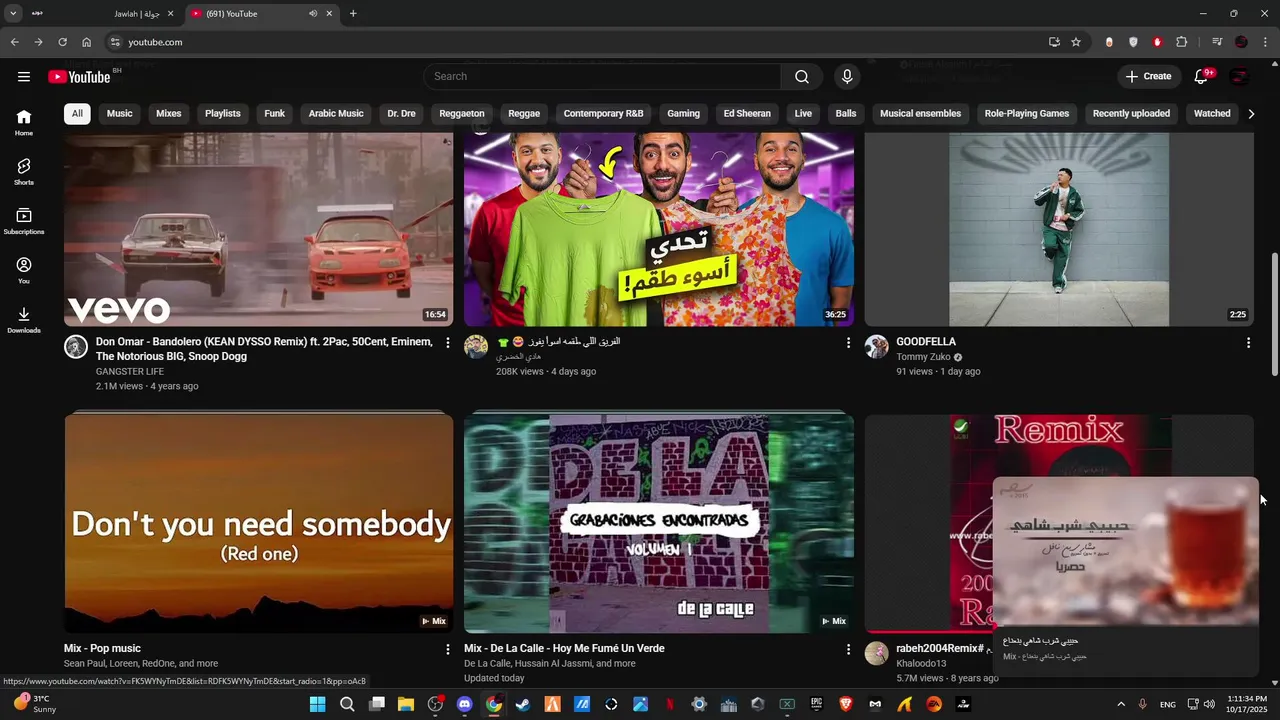Show more filter chips with right arrow
This screenshot has width=1280, height=720.
tap(1251, 114)
